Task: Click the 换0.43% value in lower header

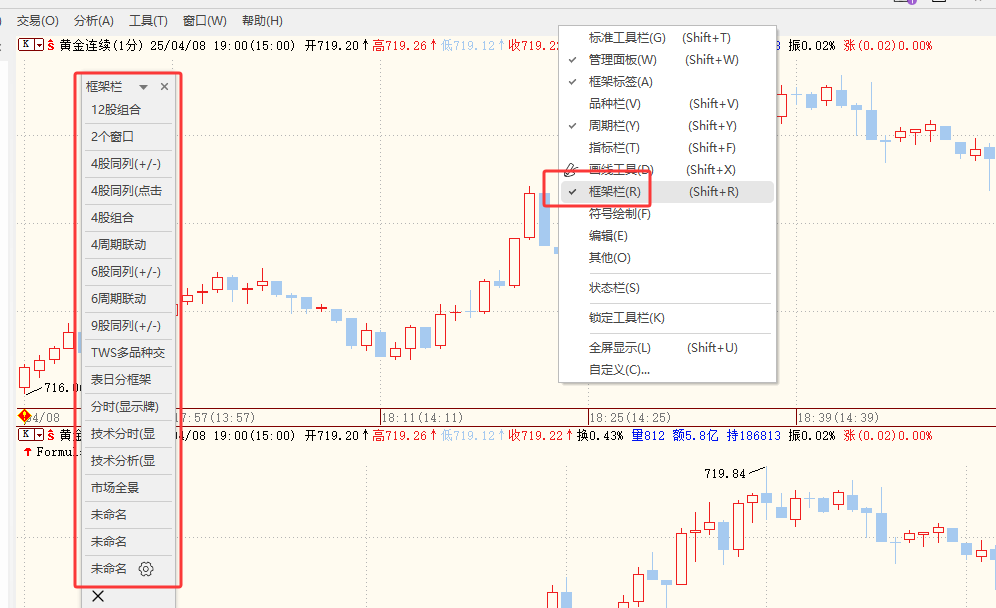Action: [600, 435]
